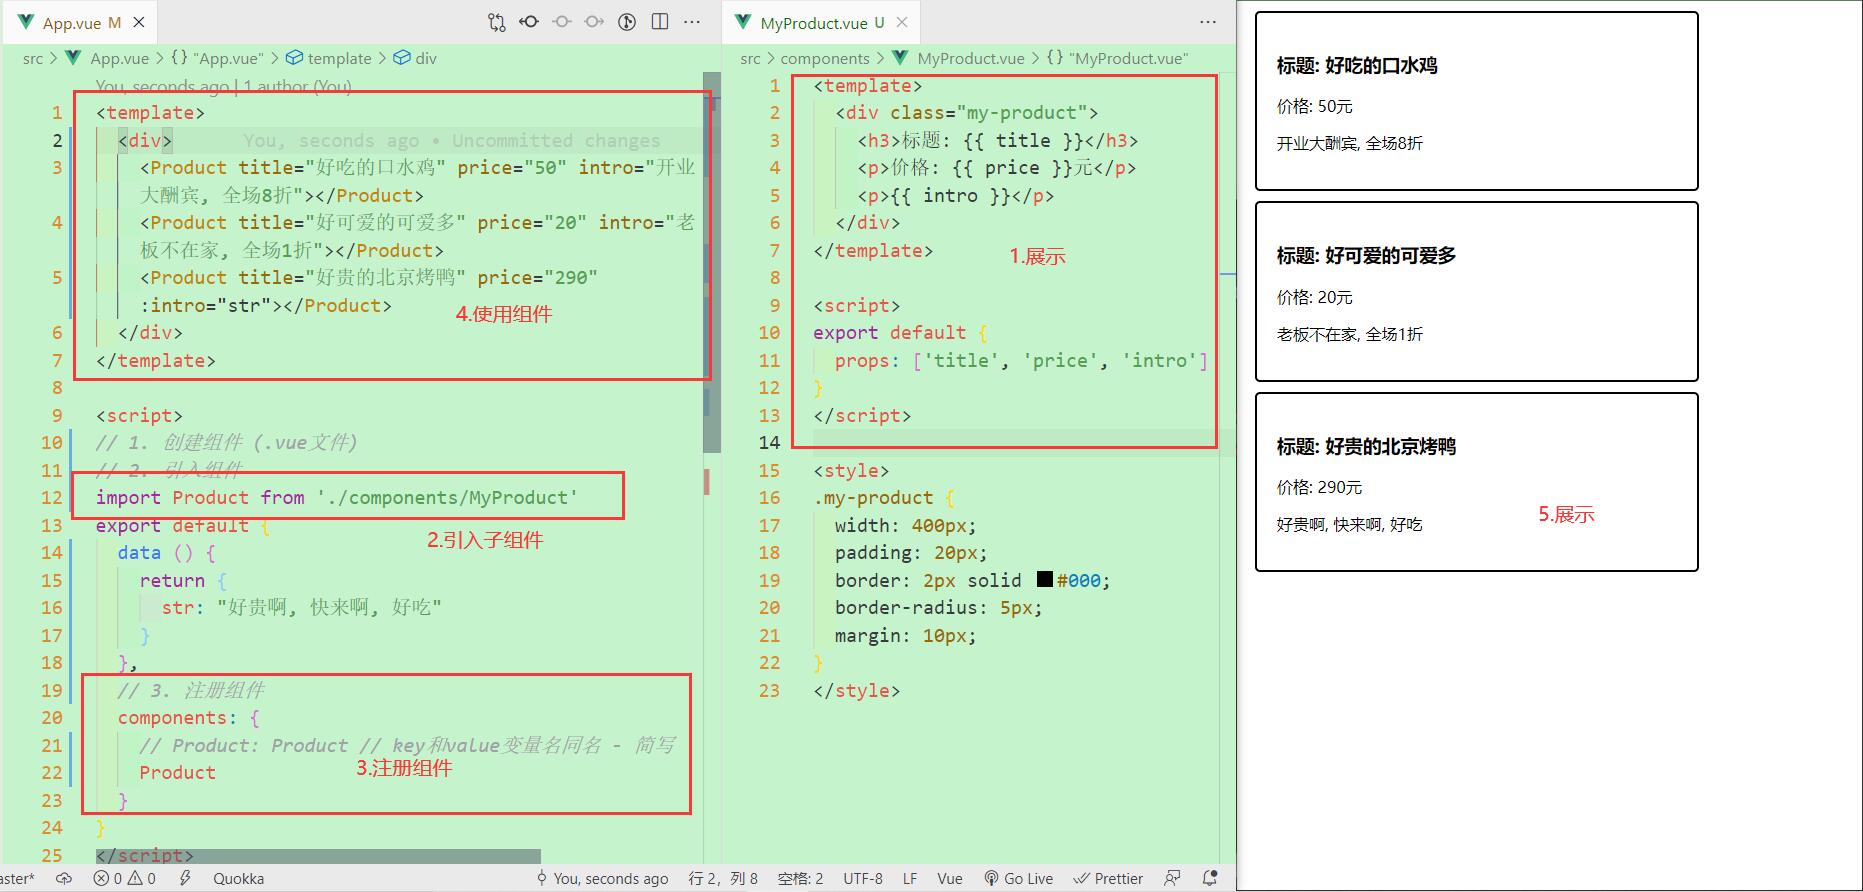The height and width of the screenshot is (892, 1863).
Task: Click "标题: 好吃的口水鸡" heading in preview
Action: [1357, 66]
